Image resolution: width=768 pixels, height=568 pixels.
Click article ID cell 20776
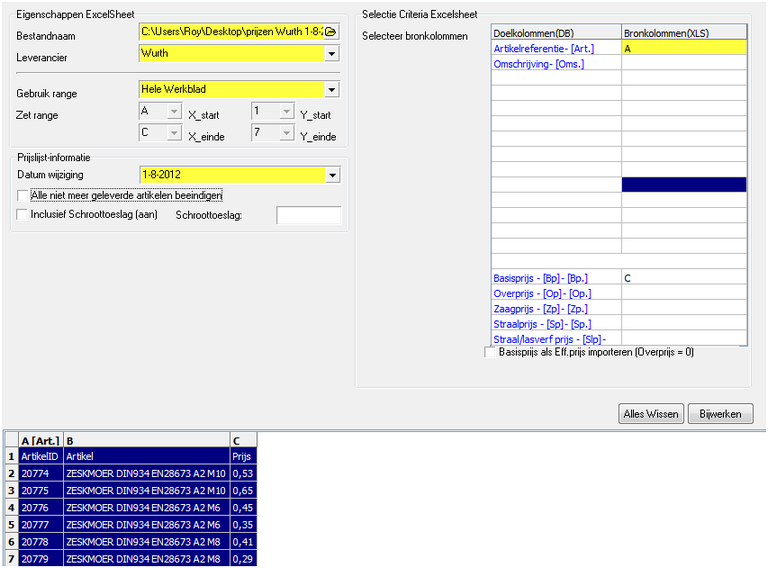[x=41, y=508]
